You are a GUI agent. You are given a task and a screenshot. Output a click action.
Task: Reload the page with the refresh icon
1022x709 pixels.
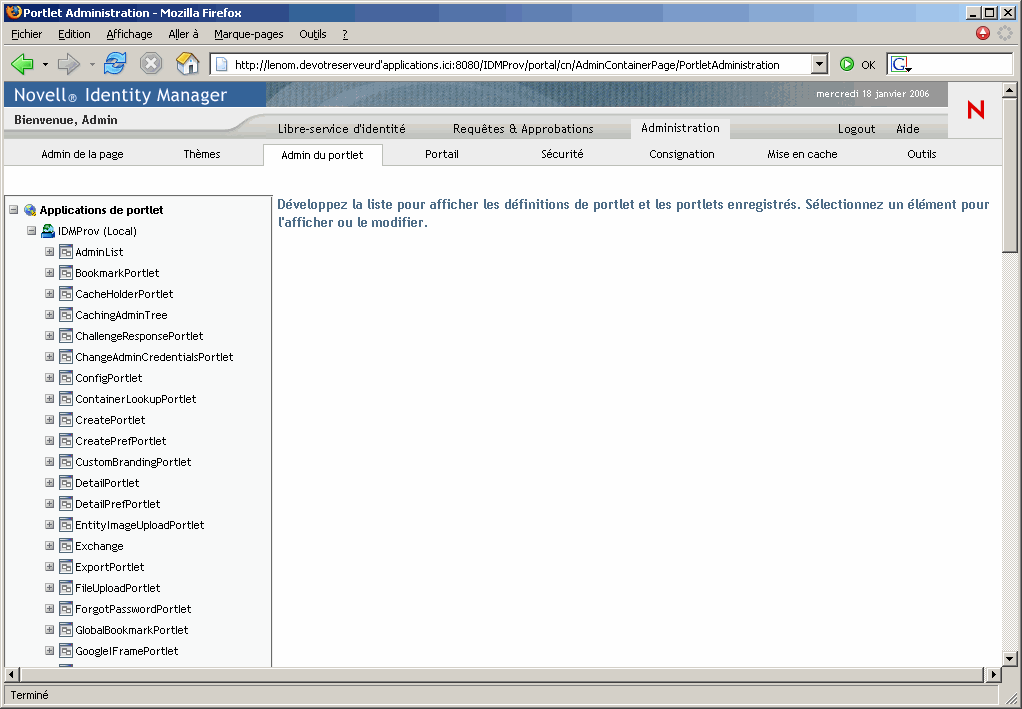coord(115,63)
